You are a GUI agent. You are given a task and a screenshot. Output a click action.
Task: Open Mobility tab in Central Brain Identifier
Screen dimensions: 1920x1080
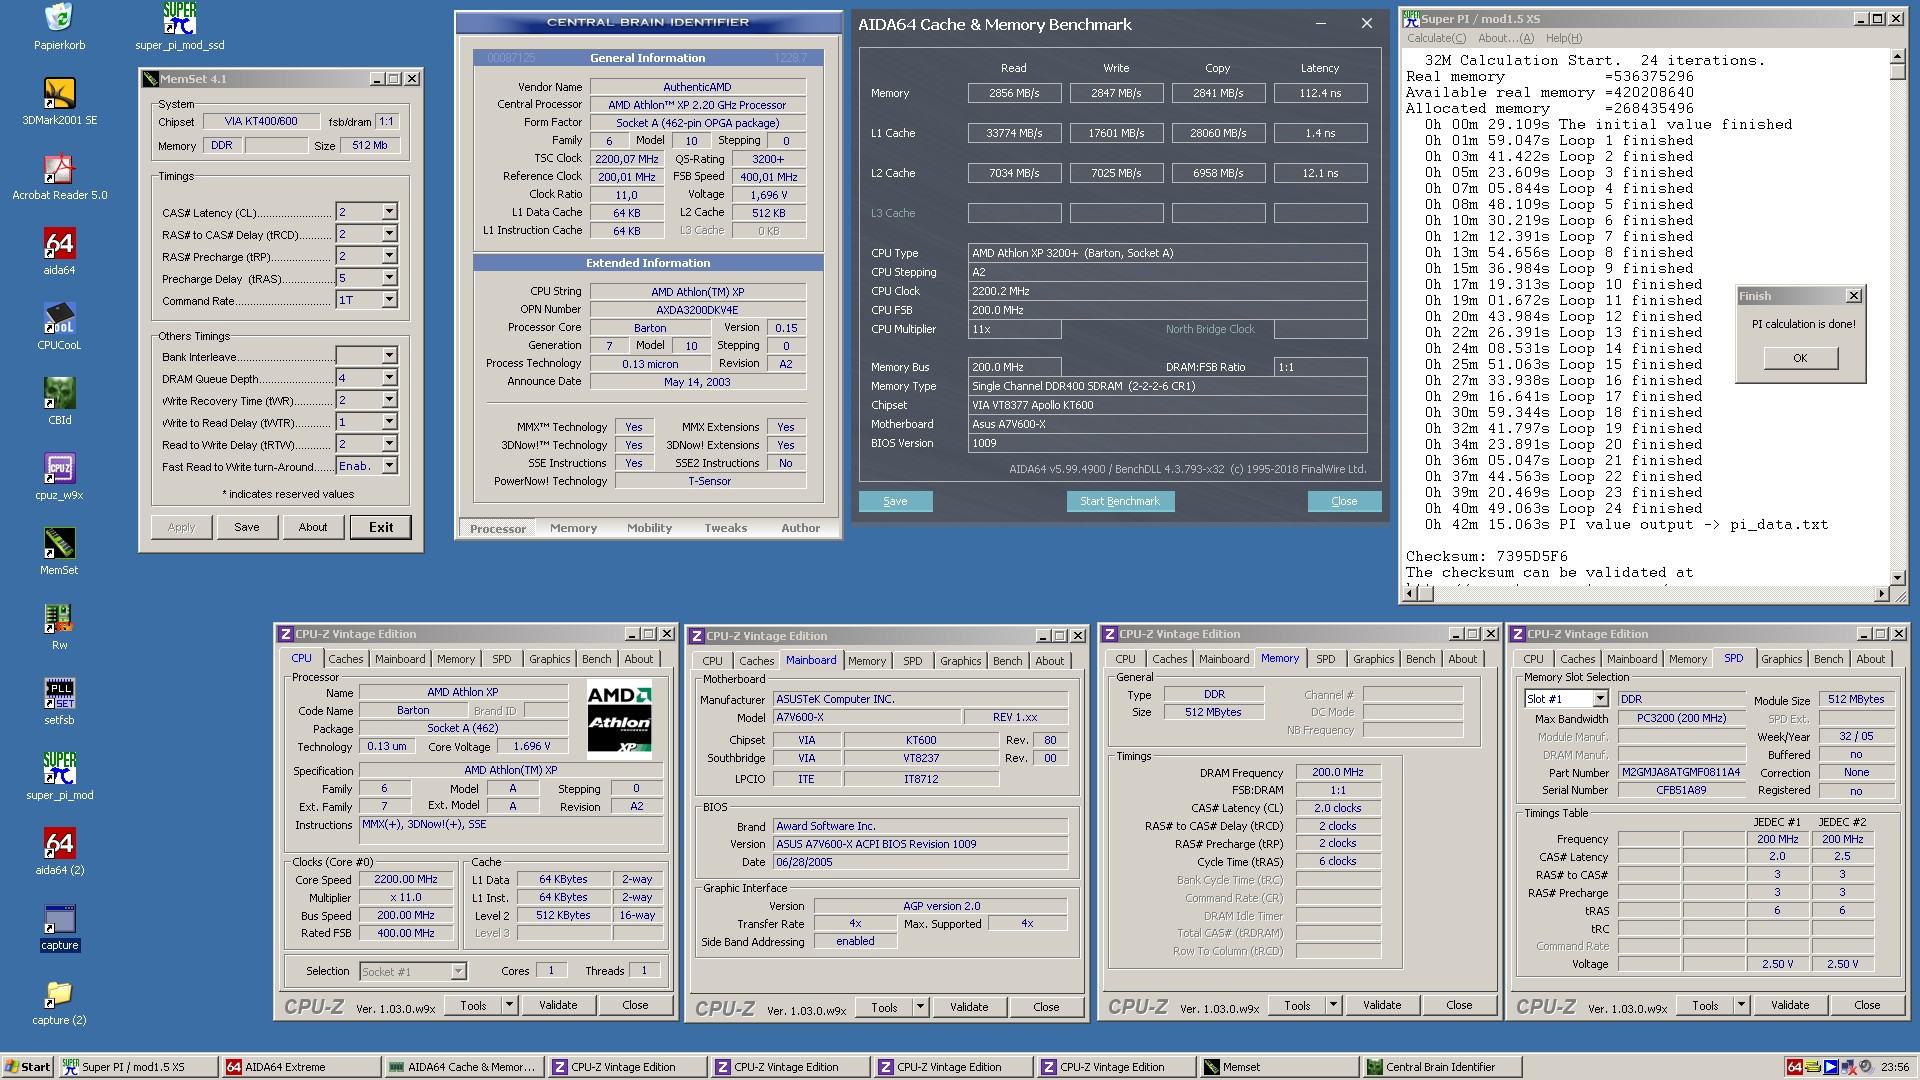point(649,528)
